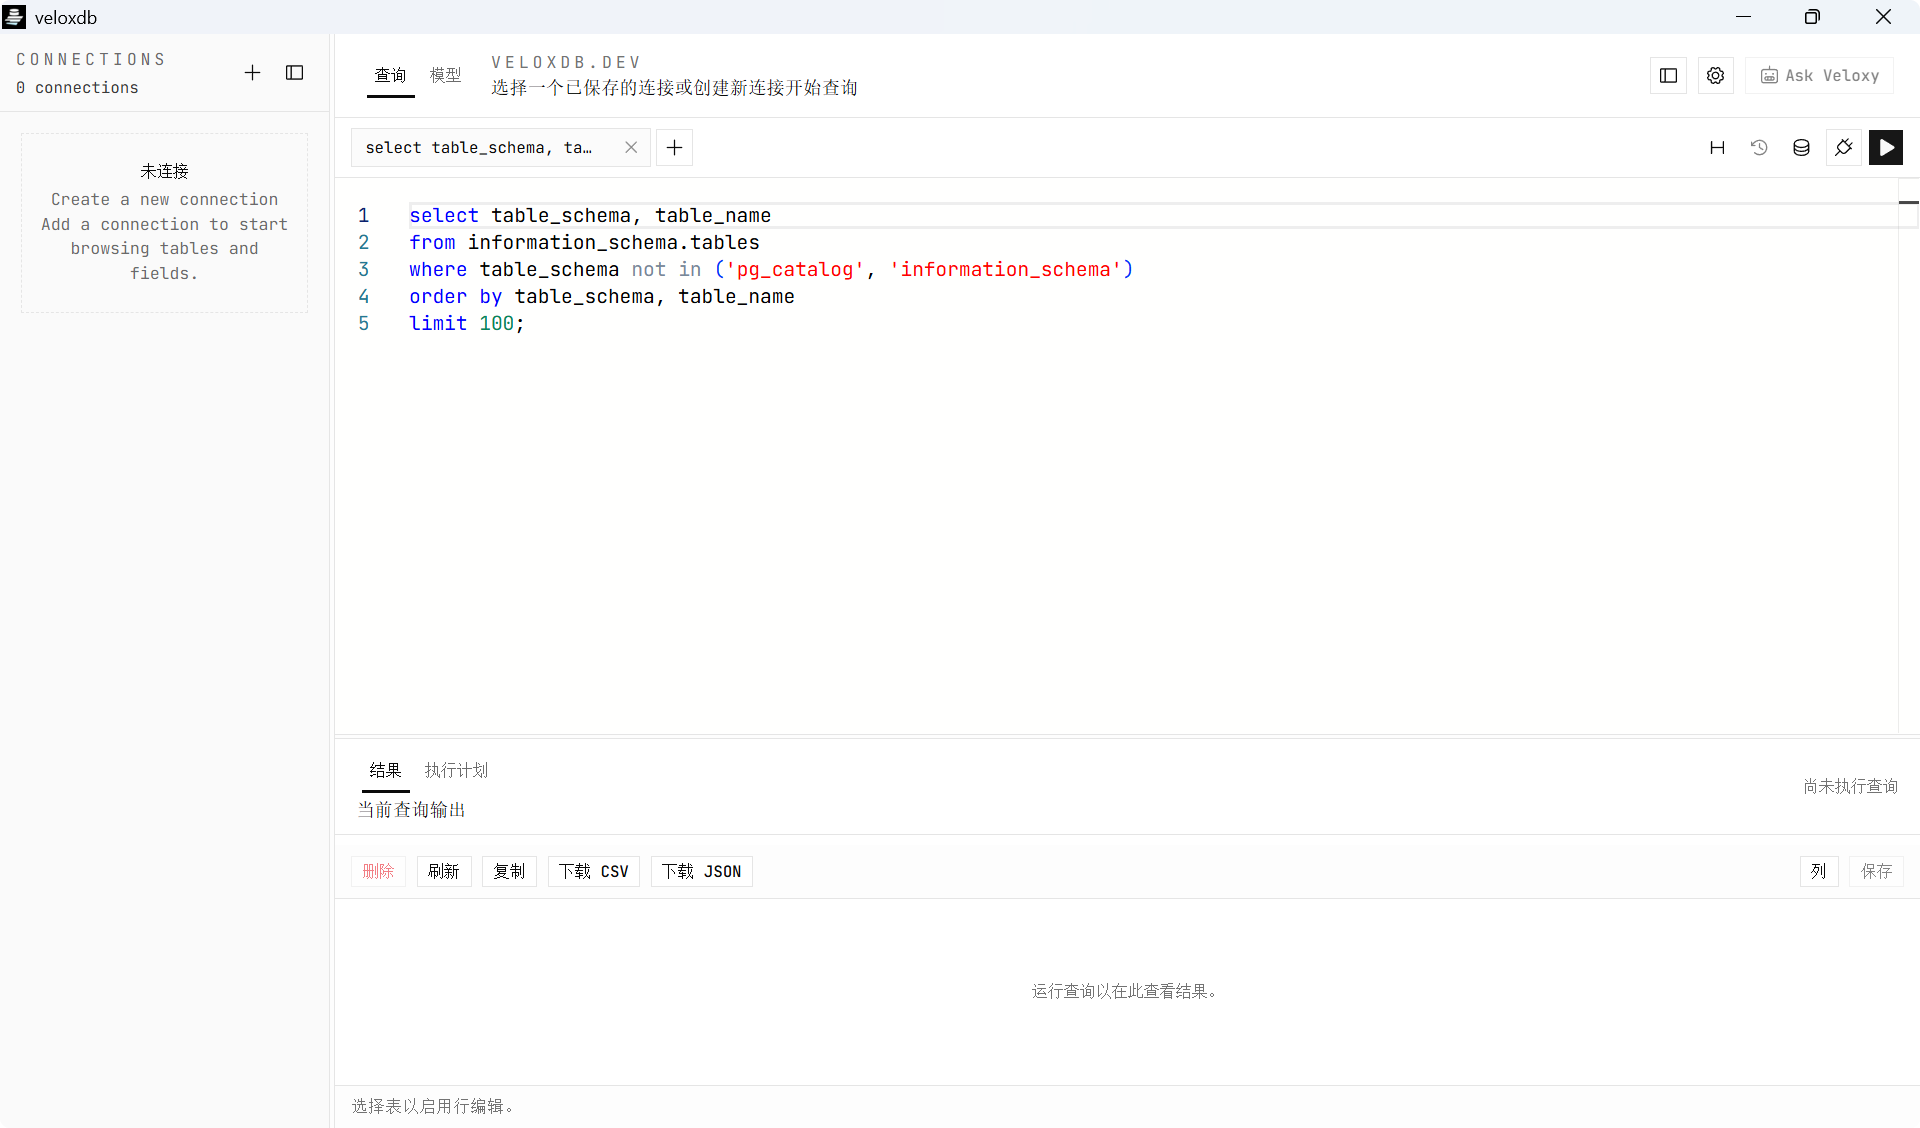This screenshot has width=1920, height=1128.
Task: Close the select table_schema query tab
Action: 631,148
